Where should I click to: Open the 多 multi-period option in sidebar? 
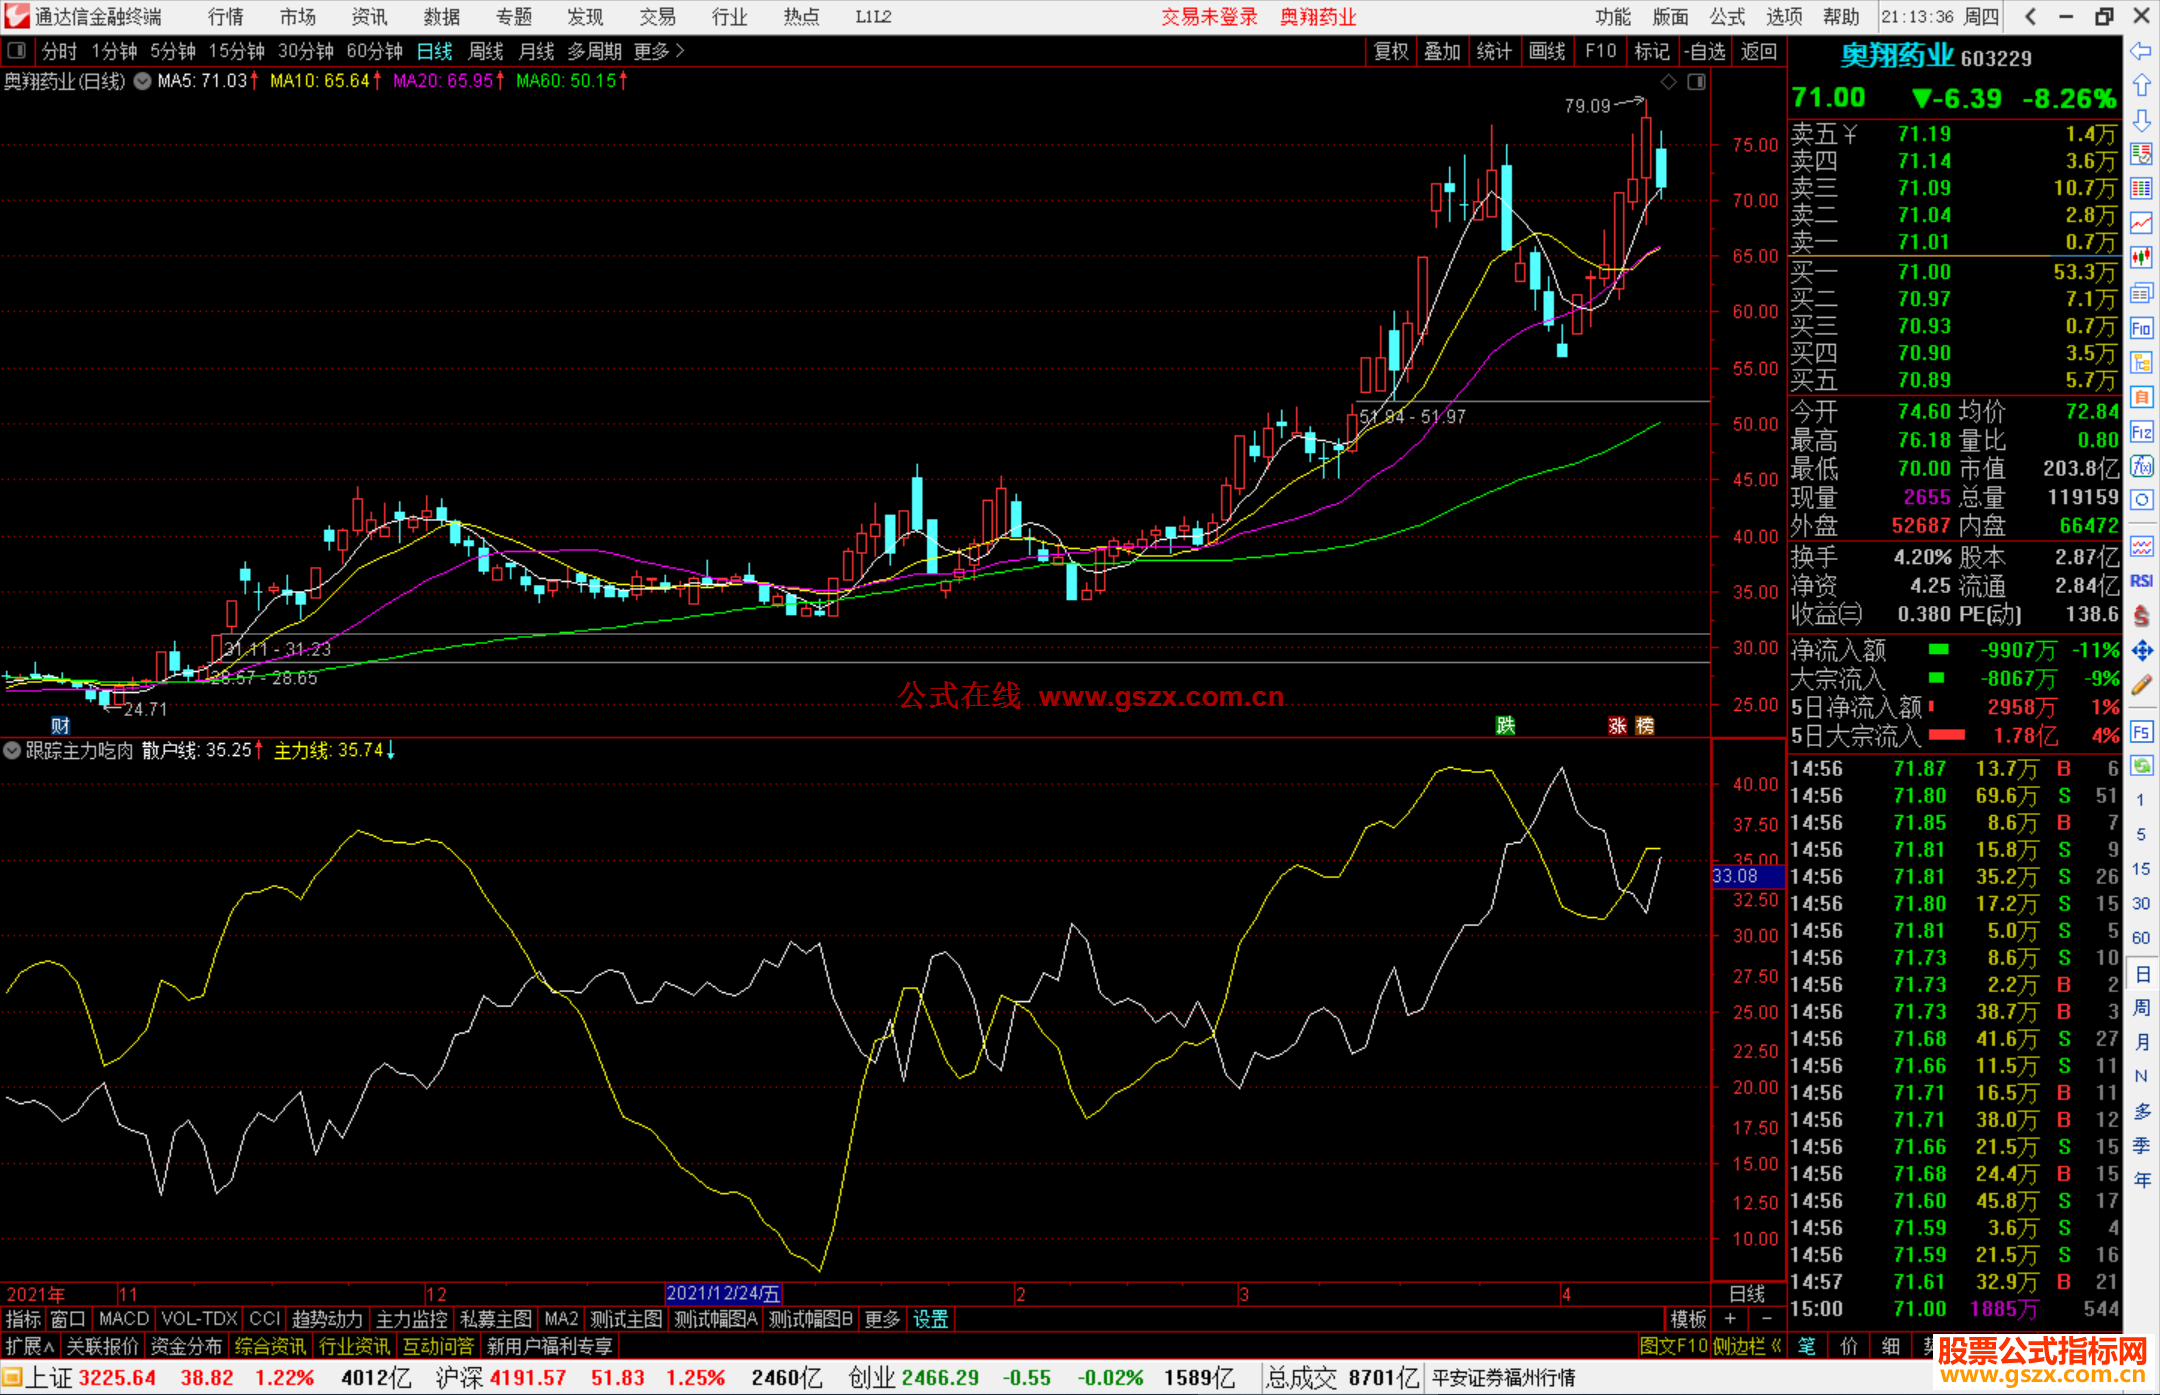pos(2141,1111)
